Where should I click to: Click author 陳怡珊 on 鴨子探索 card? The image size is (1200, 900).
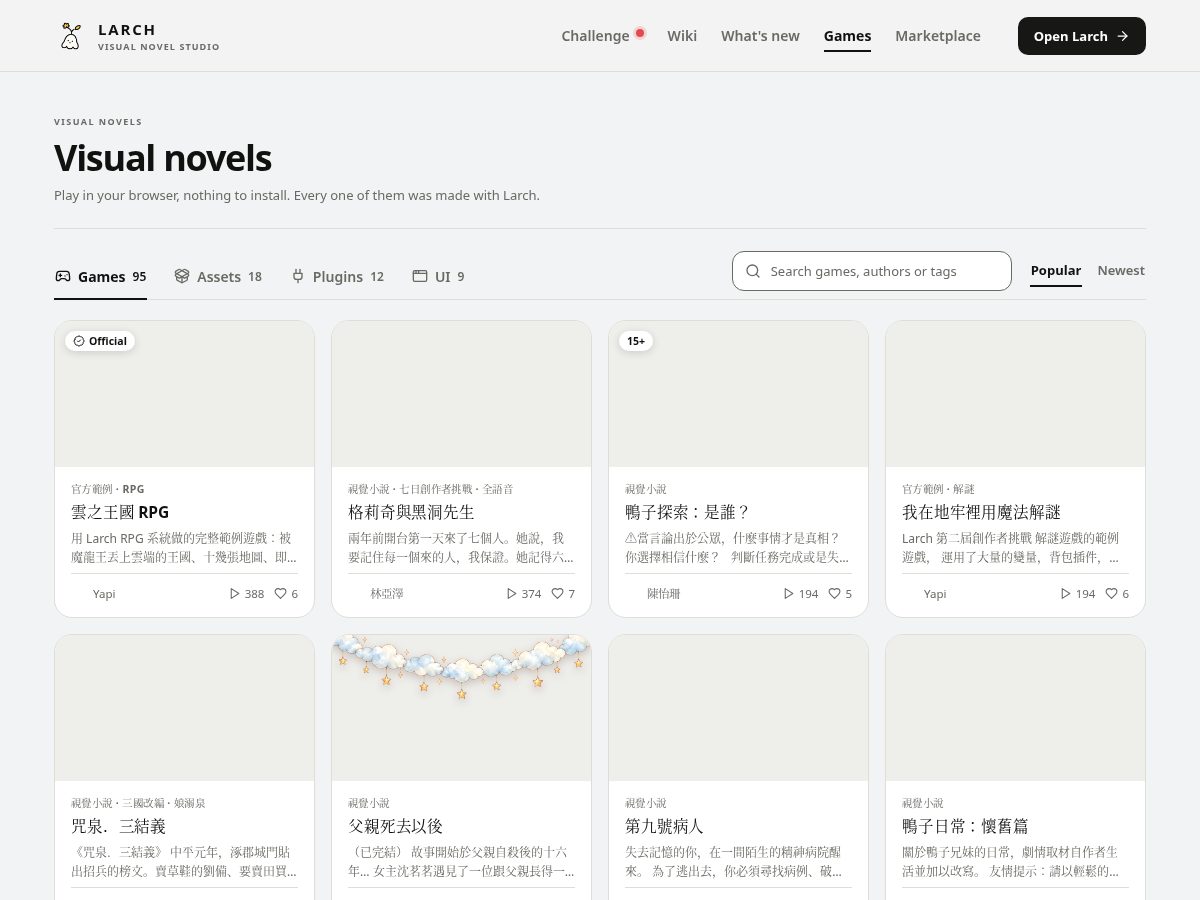(x=664, y=594)
